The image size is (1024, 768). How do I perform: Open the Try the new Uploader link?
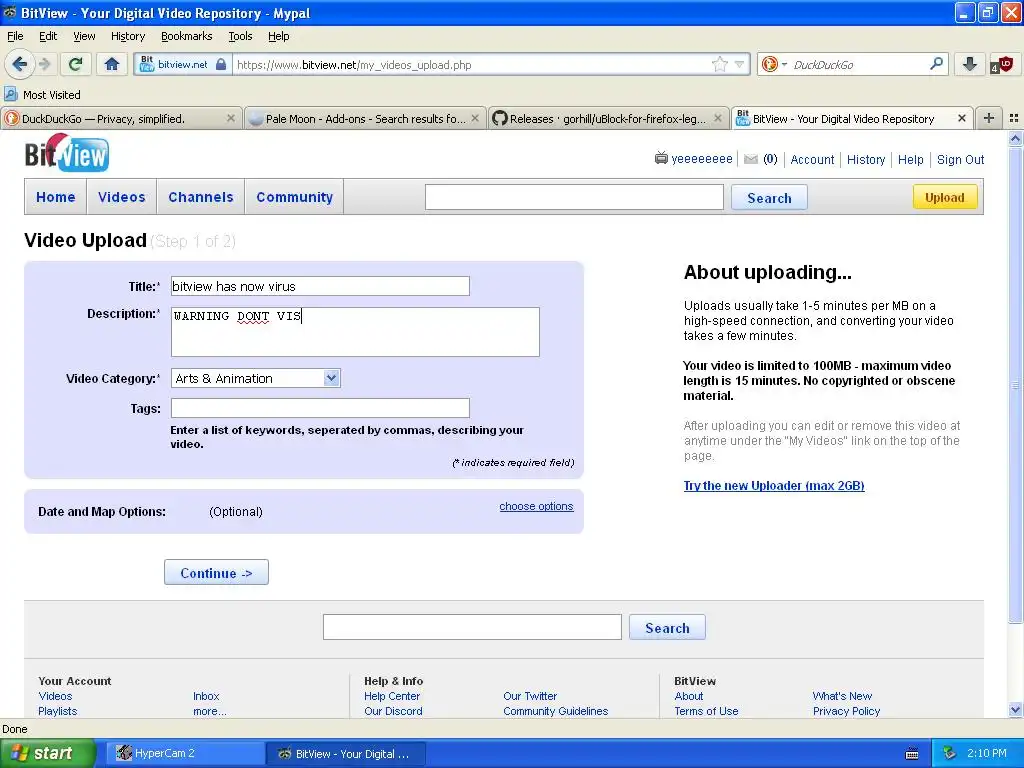tap(774, 485)
